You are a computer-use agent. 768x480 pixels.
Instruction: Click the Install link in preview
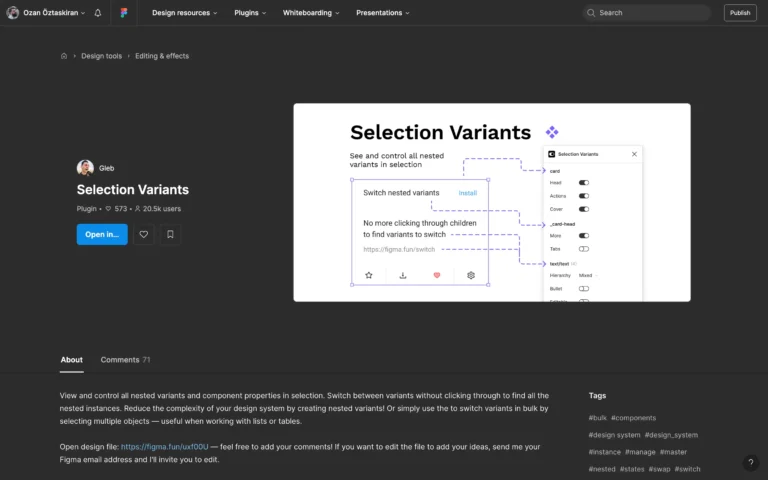coord(468,193)
